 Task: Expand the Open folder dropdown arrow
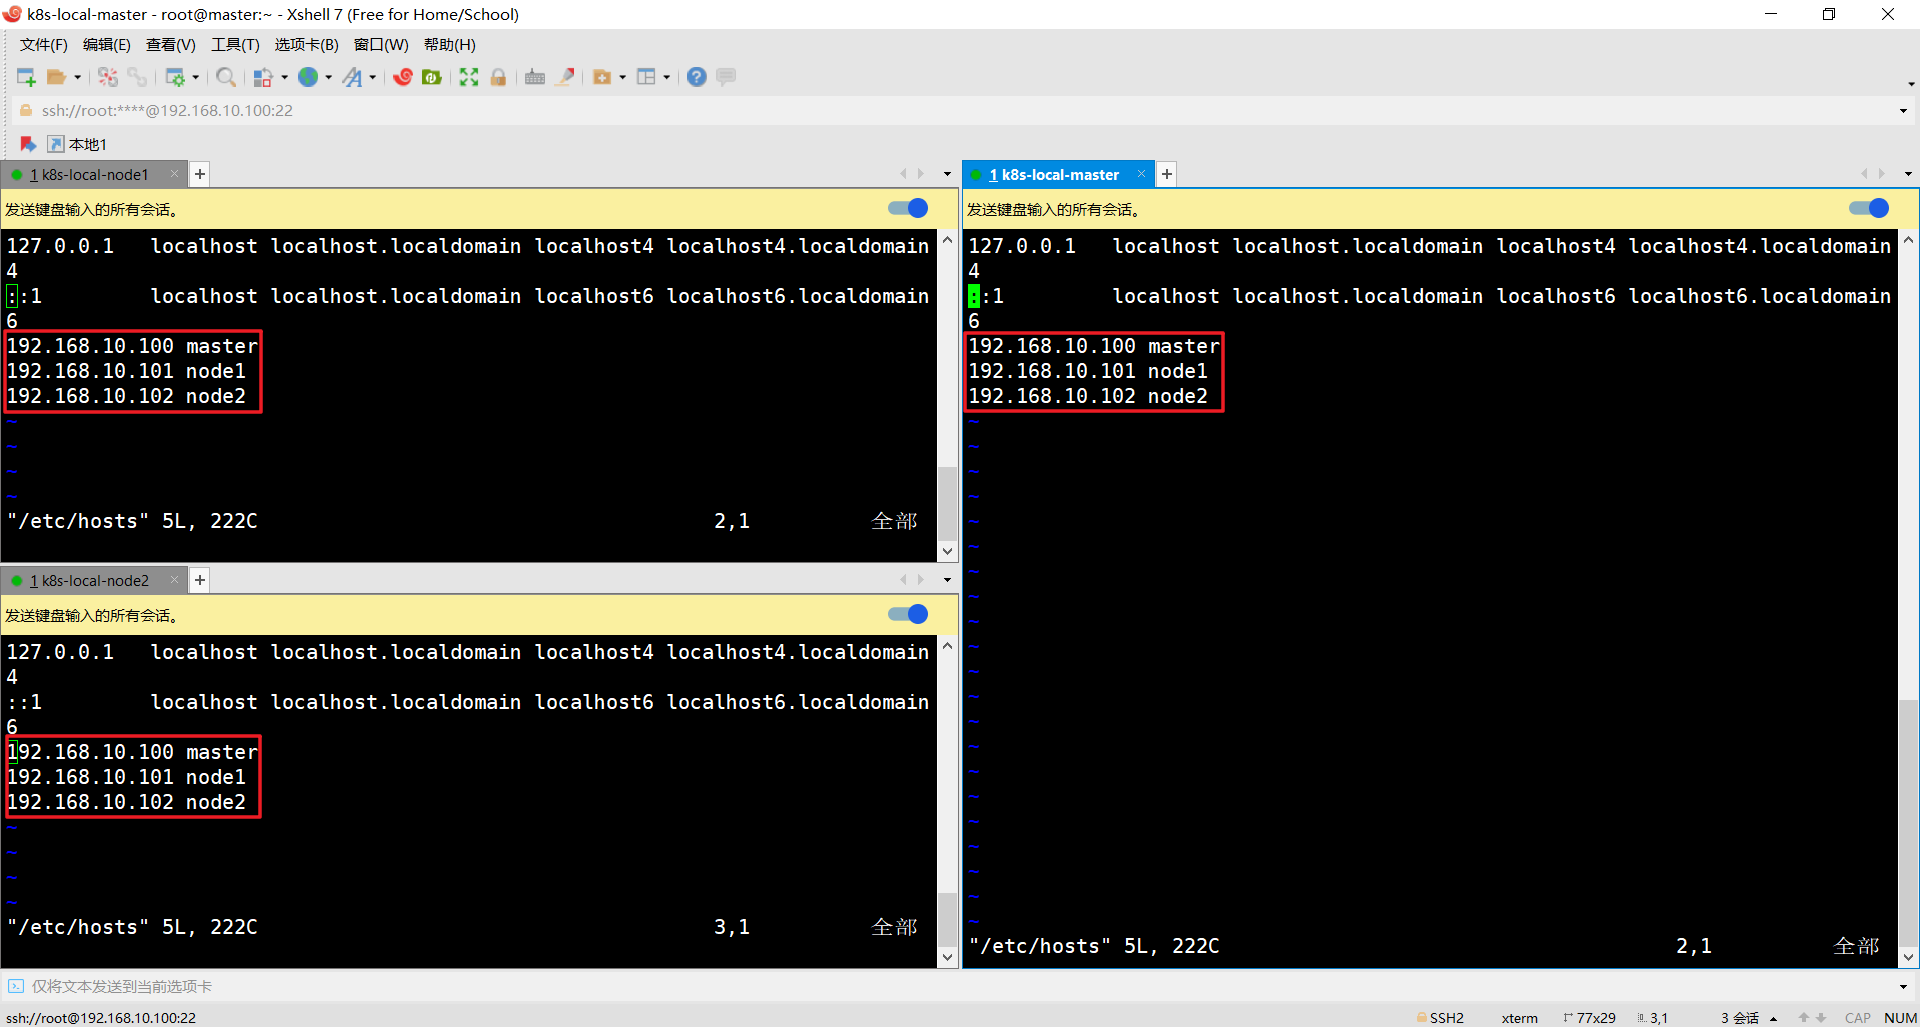(x=78, y=78)
